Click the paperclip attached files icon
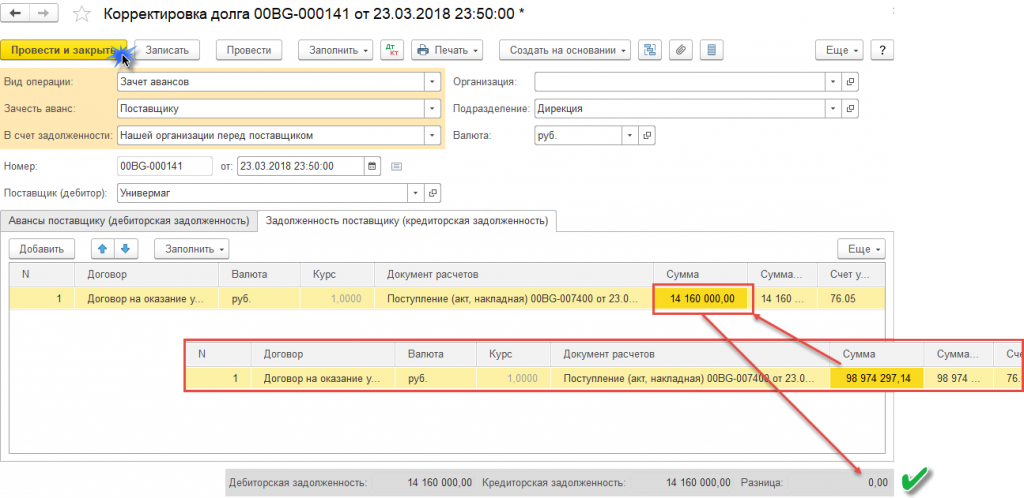This screenshot has height=498, width=1024. click(680, 50)
